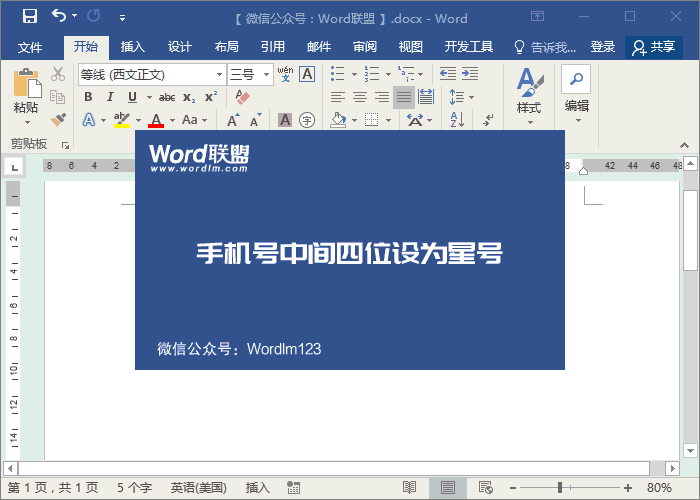Align text left
This screenshot has height=500, width=700.
click(x=338, y=97)
